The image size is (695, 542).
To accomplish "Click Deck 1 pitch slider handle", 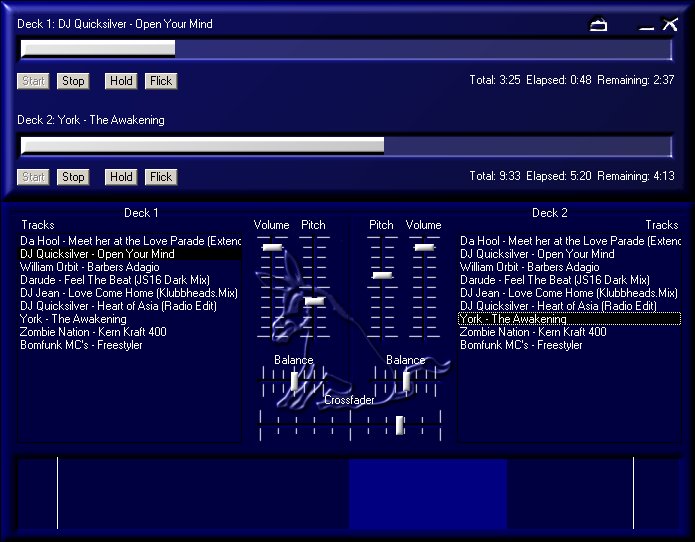I will click(x=314, y=301).
